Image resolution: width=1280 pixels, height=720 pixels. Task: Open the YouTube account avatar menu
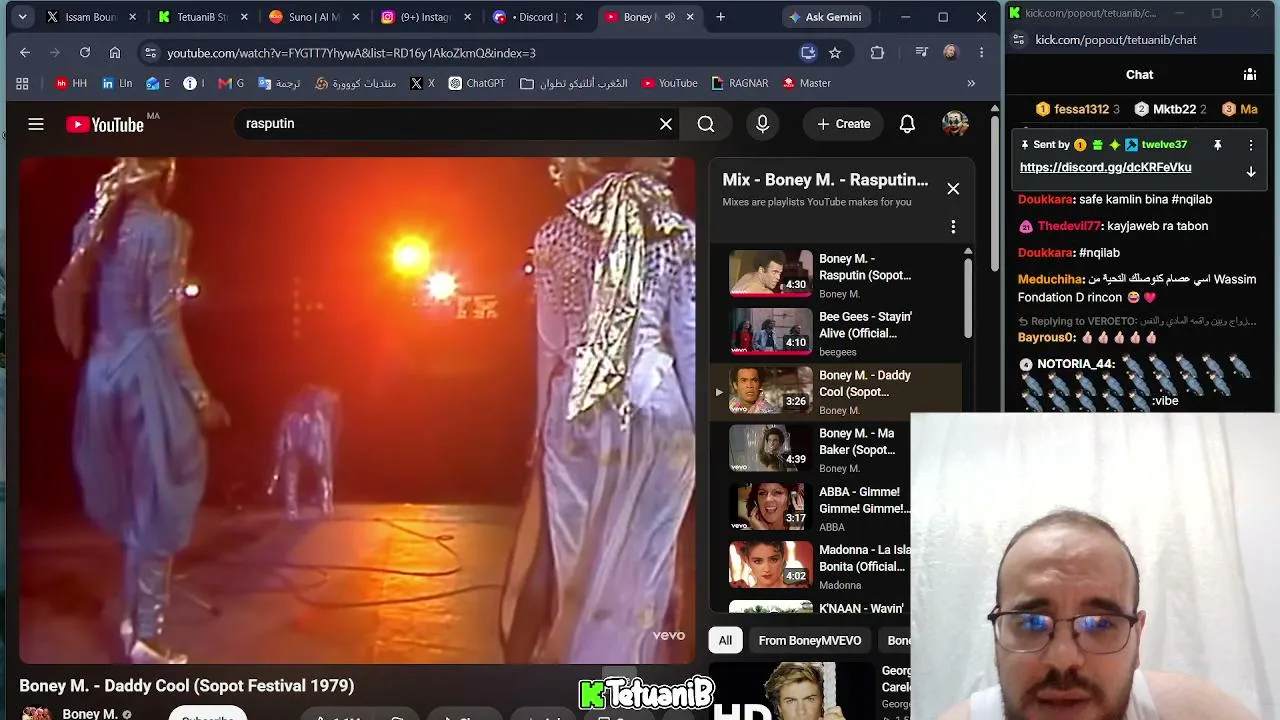coord(955,124)
